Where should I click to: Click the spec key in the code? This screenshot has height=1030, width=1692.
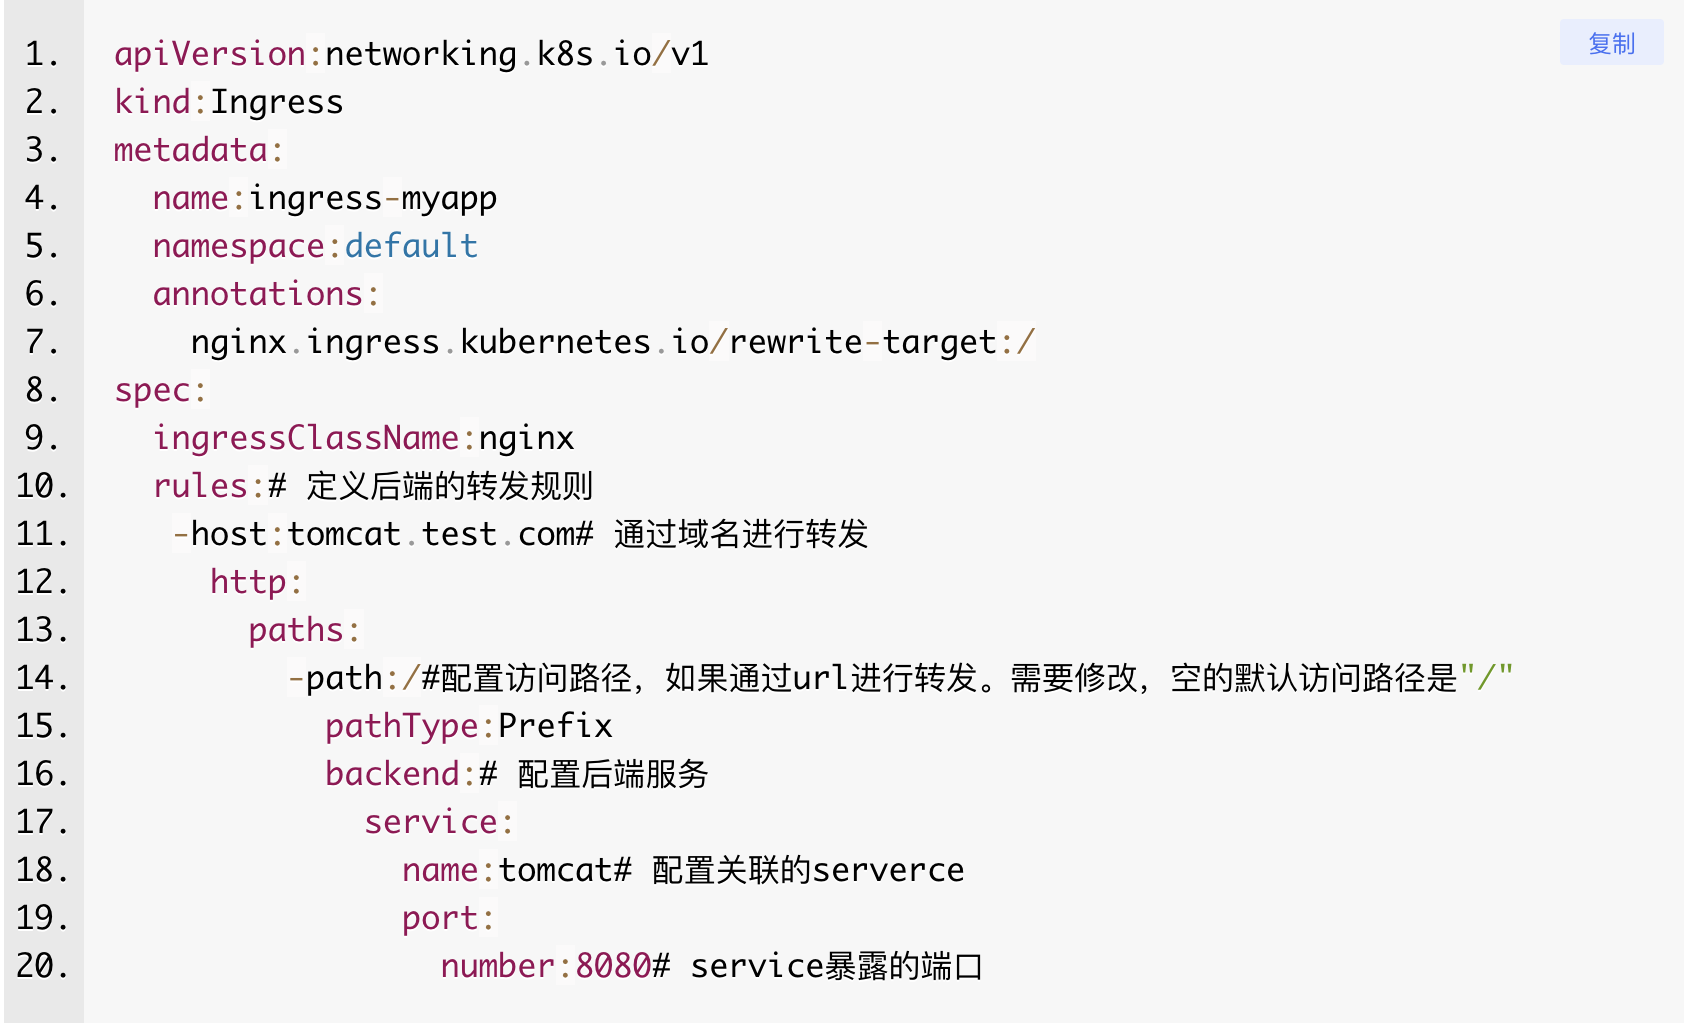tap(152, 390)
